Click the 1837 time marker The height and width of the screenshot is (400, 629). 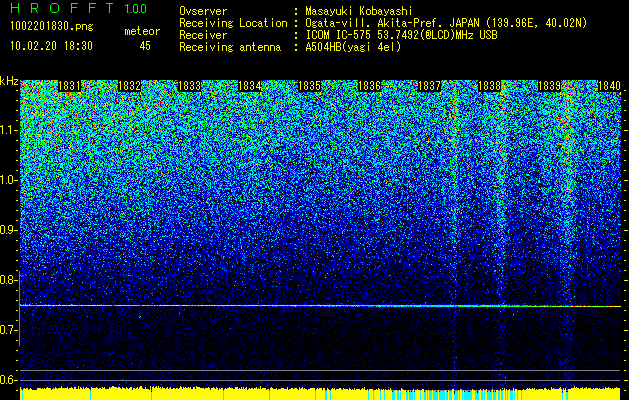[429, 86]
